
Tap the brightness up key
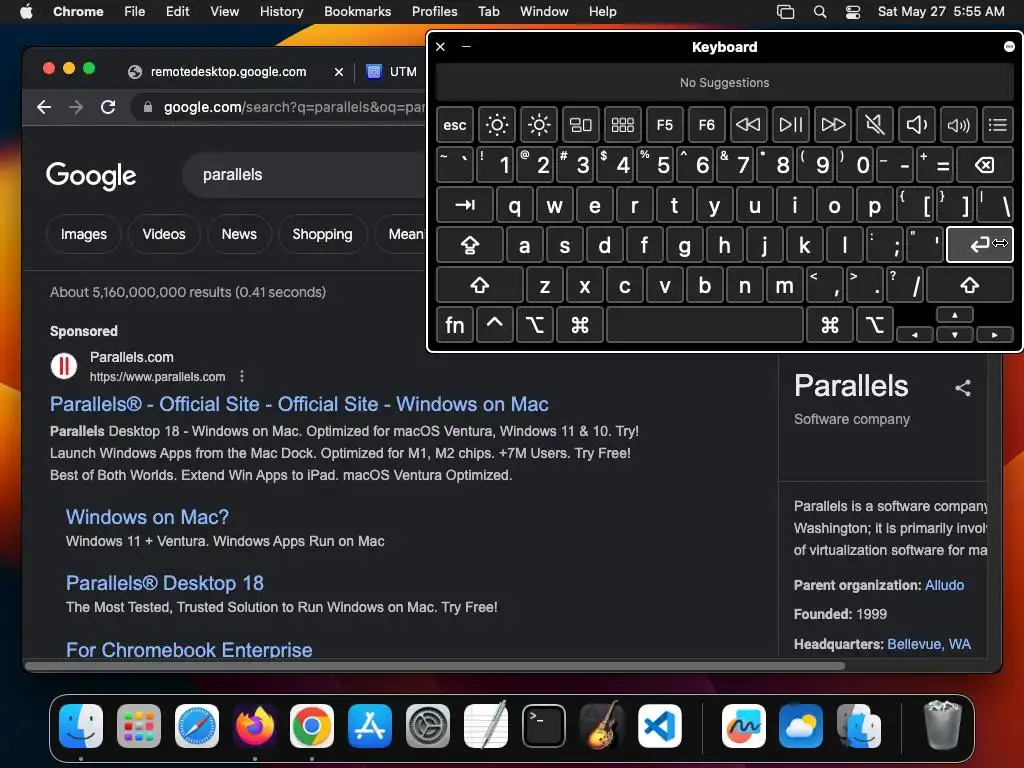click(x=539, y=125)
